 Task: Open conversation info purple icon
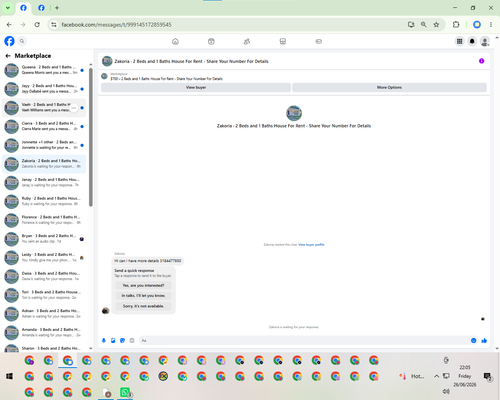[x=481, y=61]
